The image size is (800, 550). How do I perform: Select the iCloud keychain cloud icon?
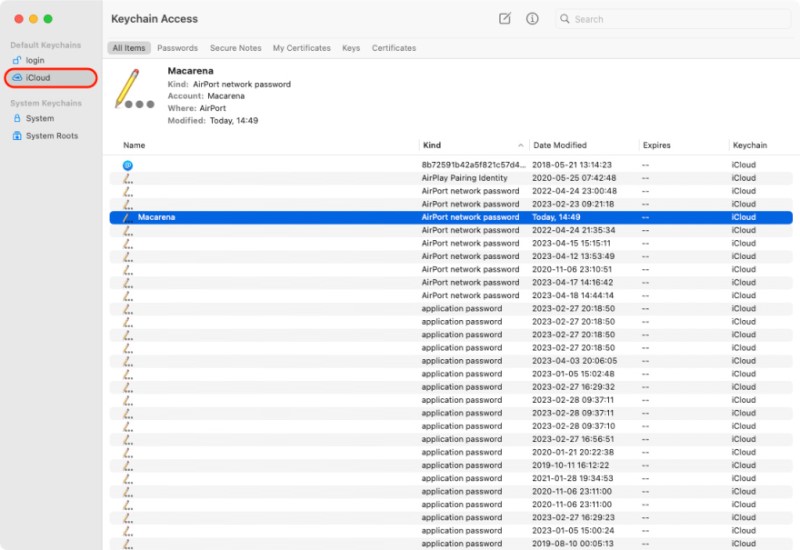pos(17,78)
